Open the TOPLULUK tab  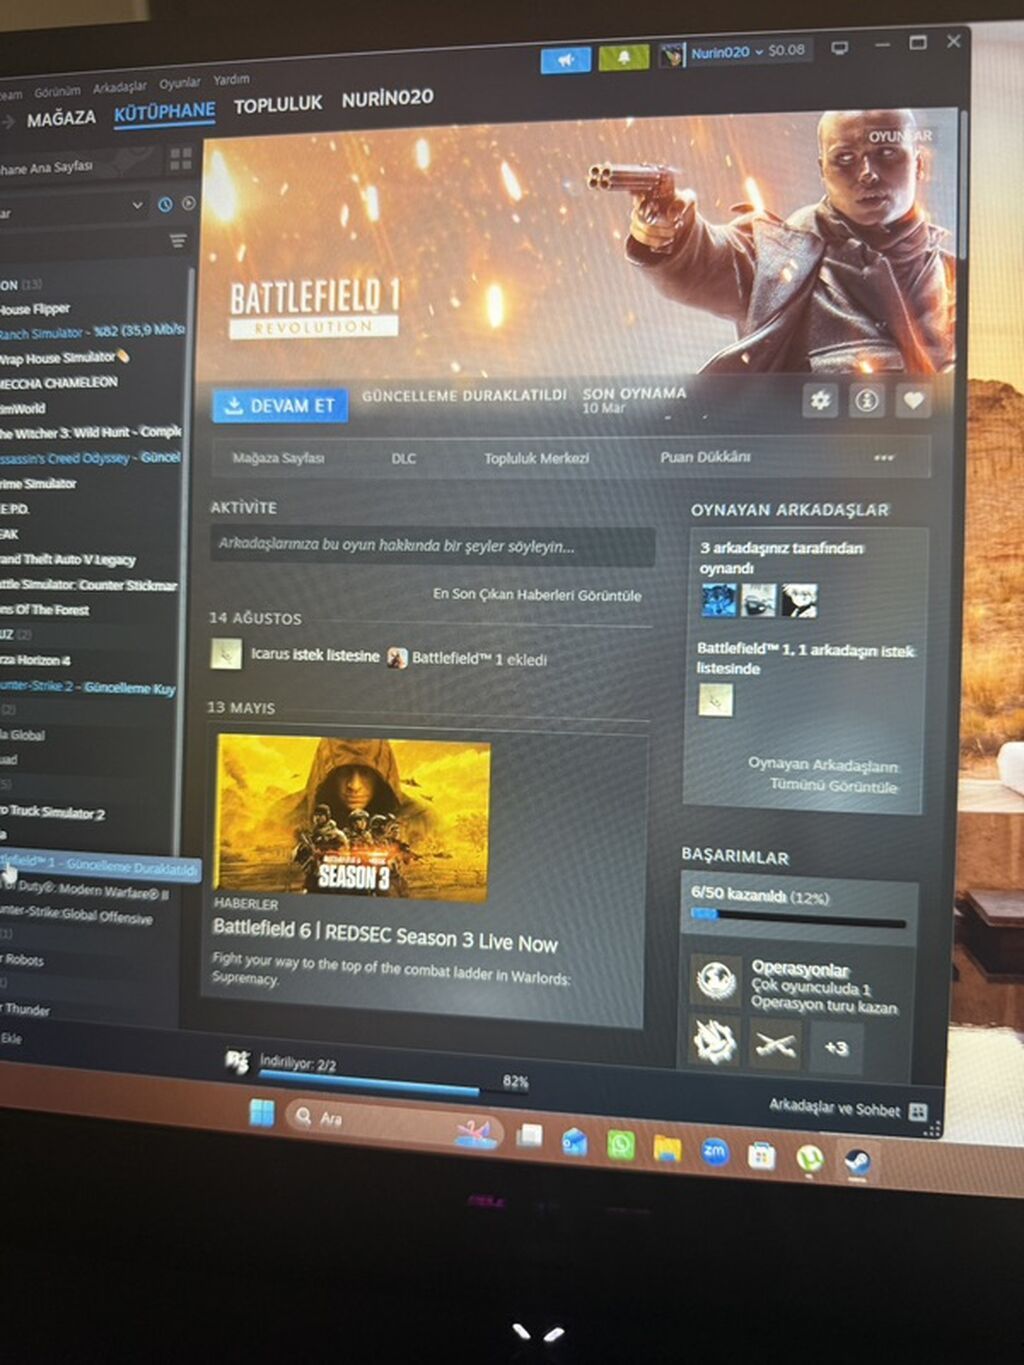point(278,104)
